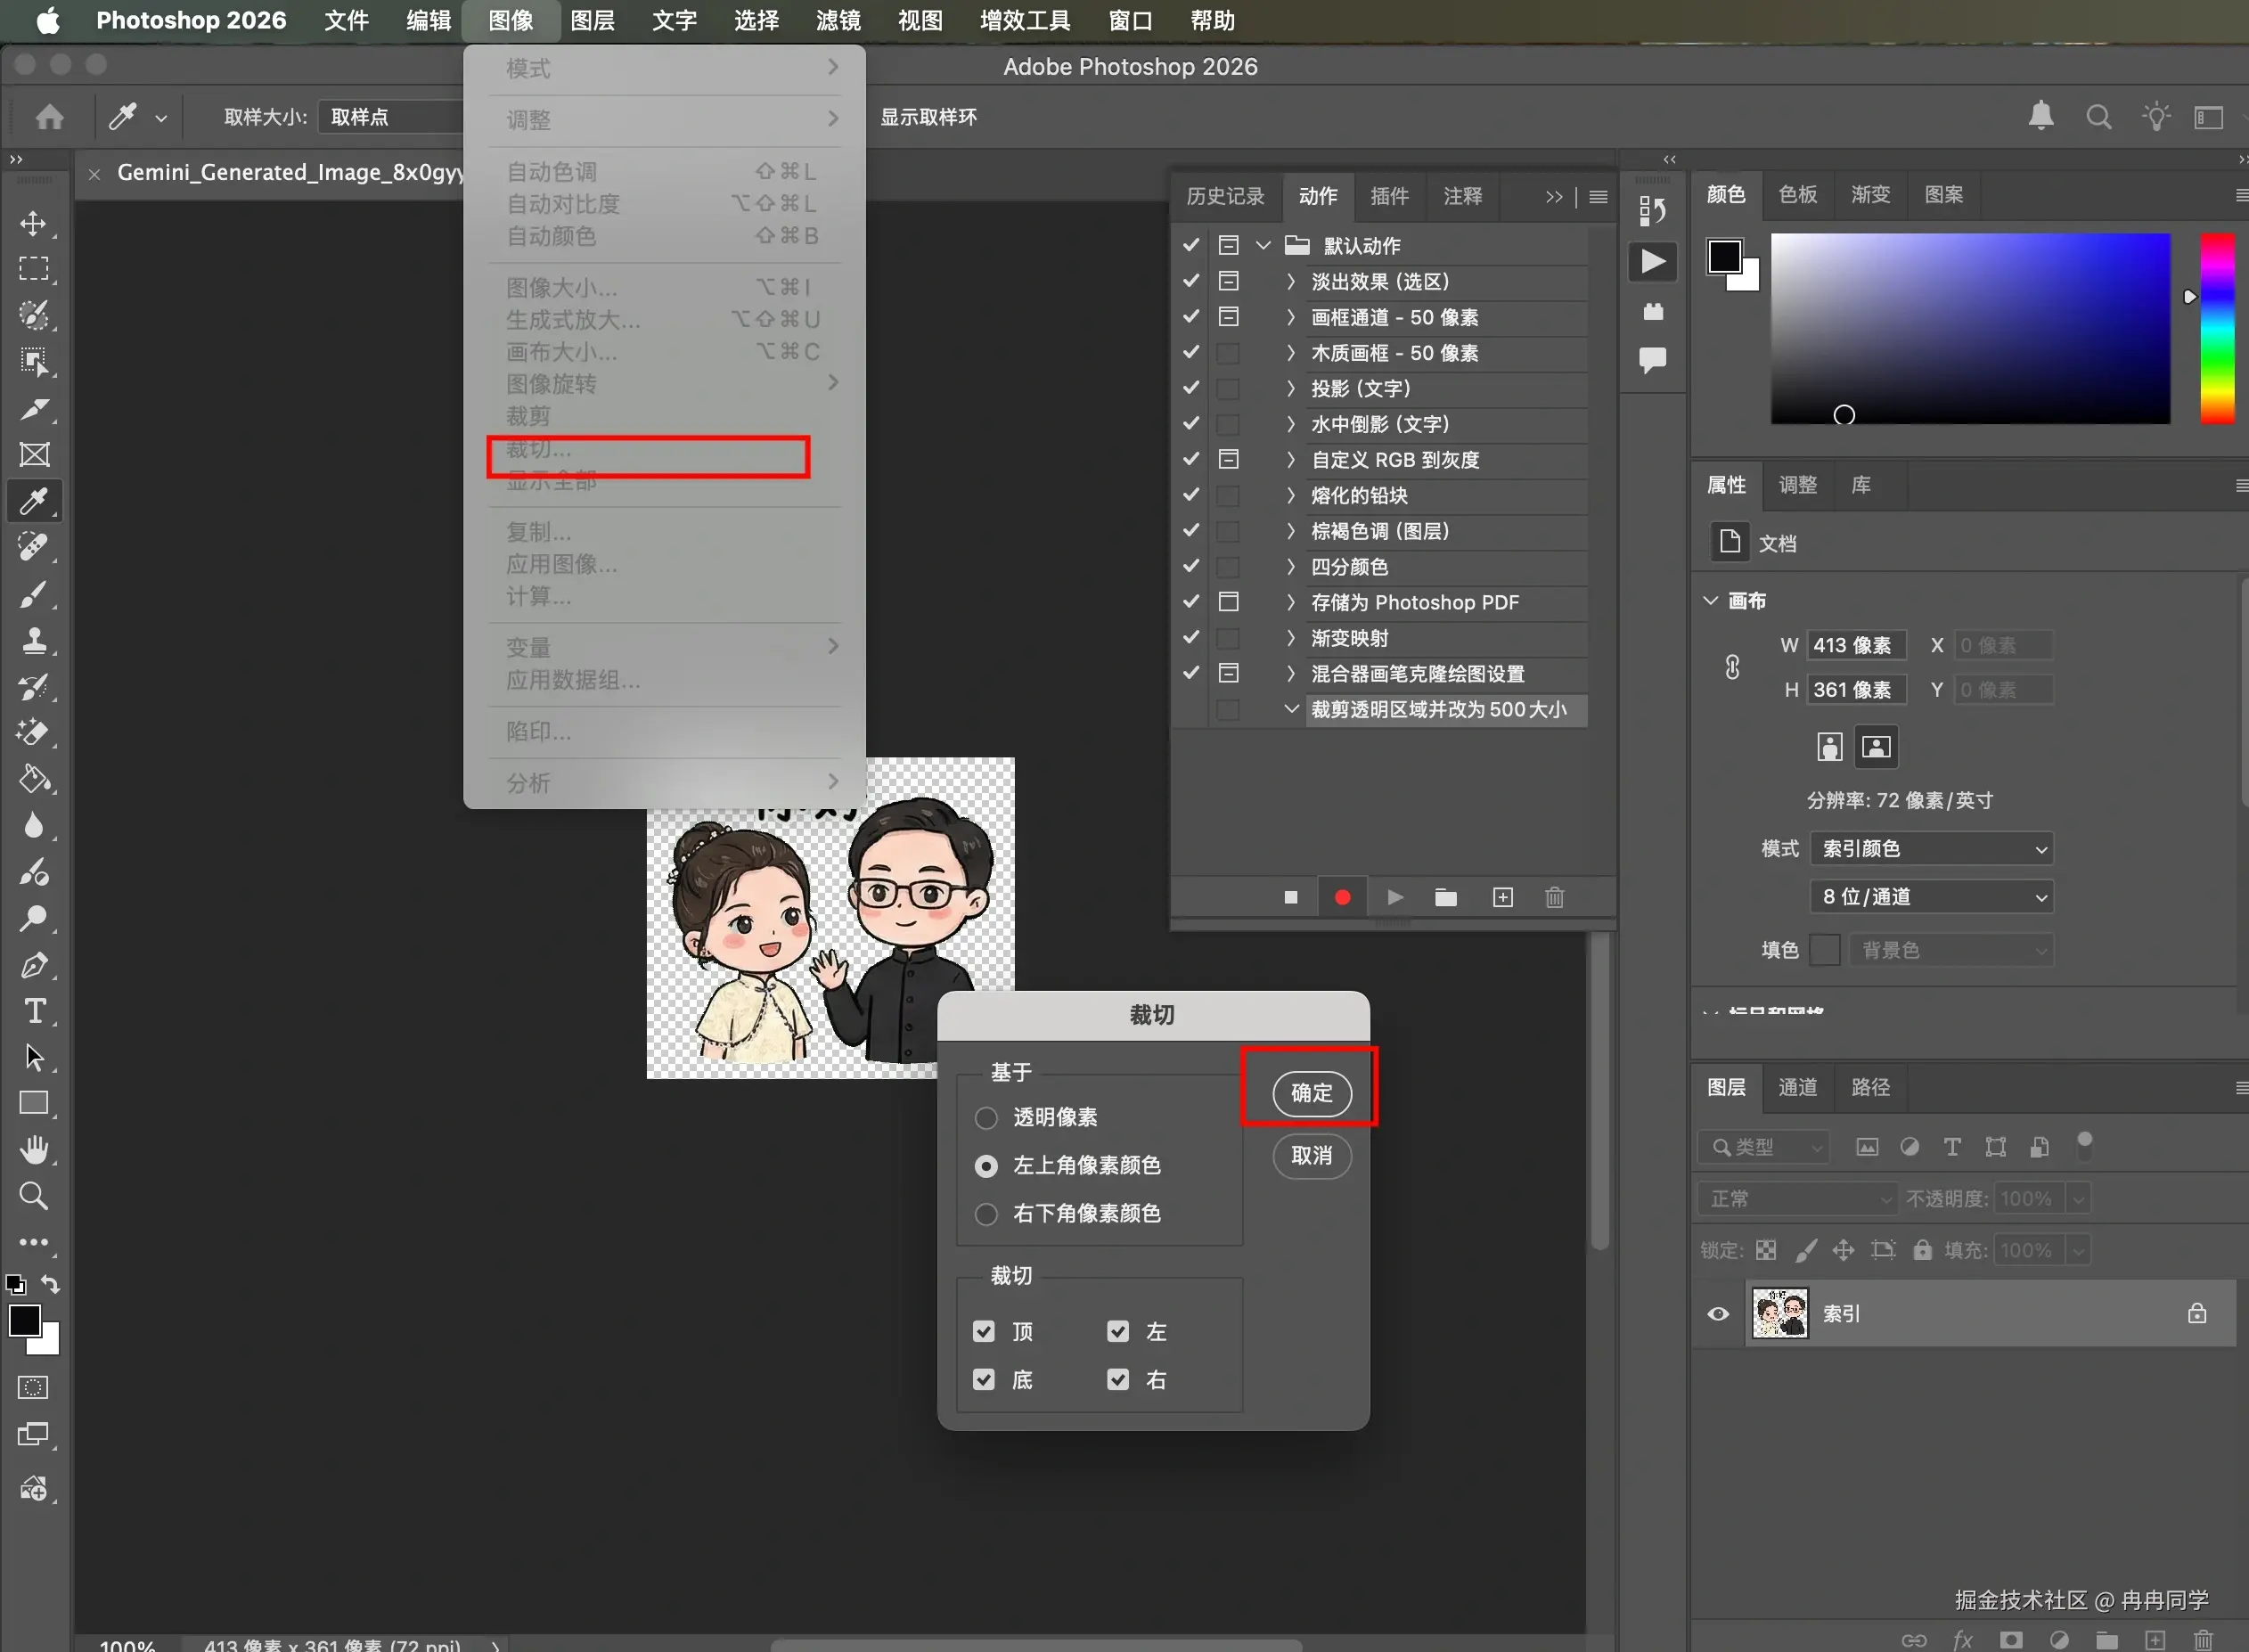Screen dimensions: 2249x1652
Task: Select the Zoom tool
Action: tap(34, 1196)
